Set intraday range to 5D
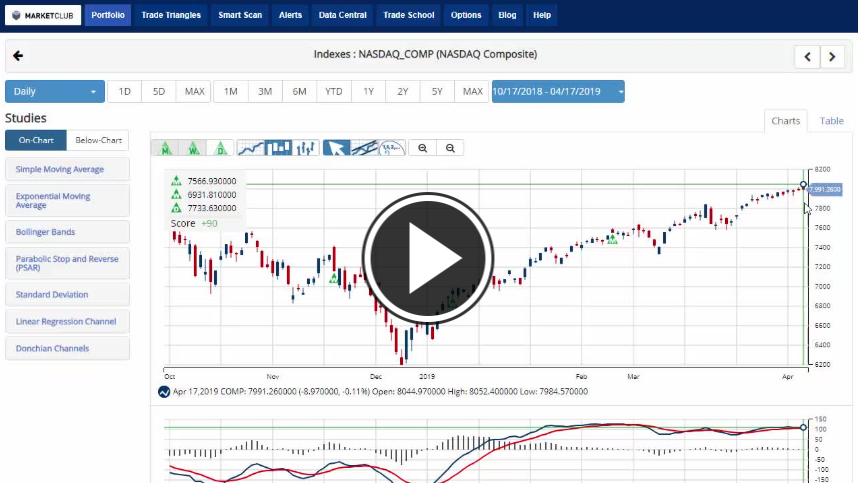The height and width of the screenshot is (483, 858). tap(159, 91)
